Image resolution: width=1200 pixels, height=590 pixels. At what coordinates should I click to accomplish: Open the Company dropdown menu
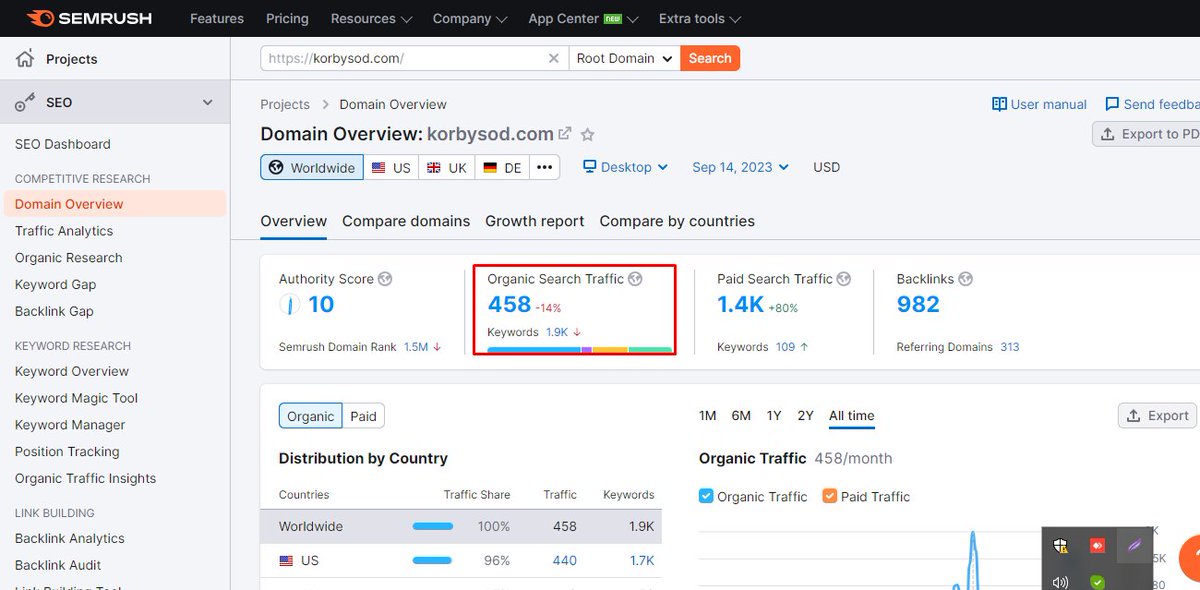[x=470, y=18]
